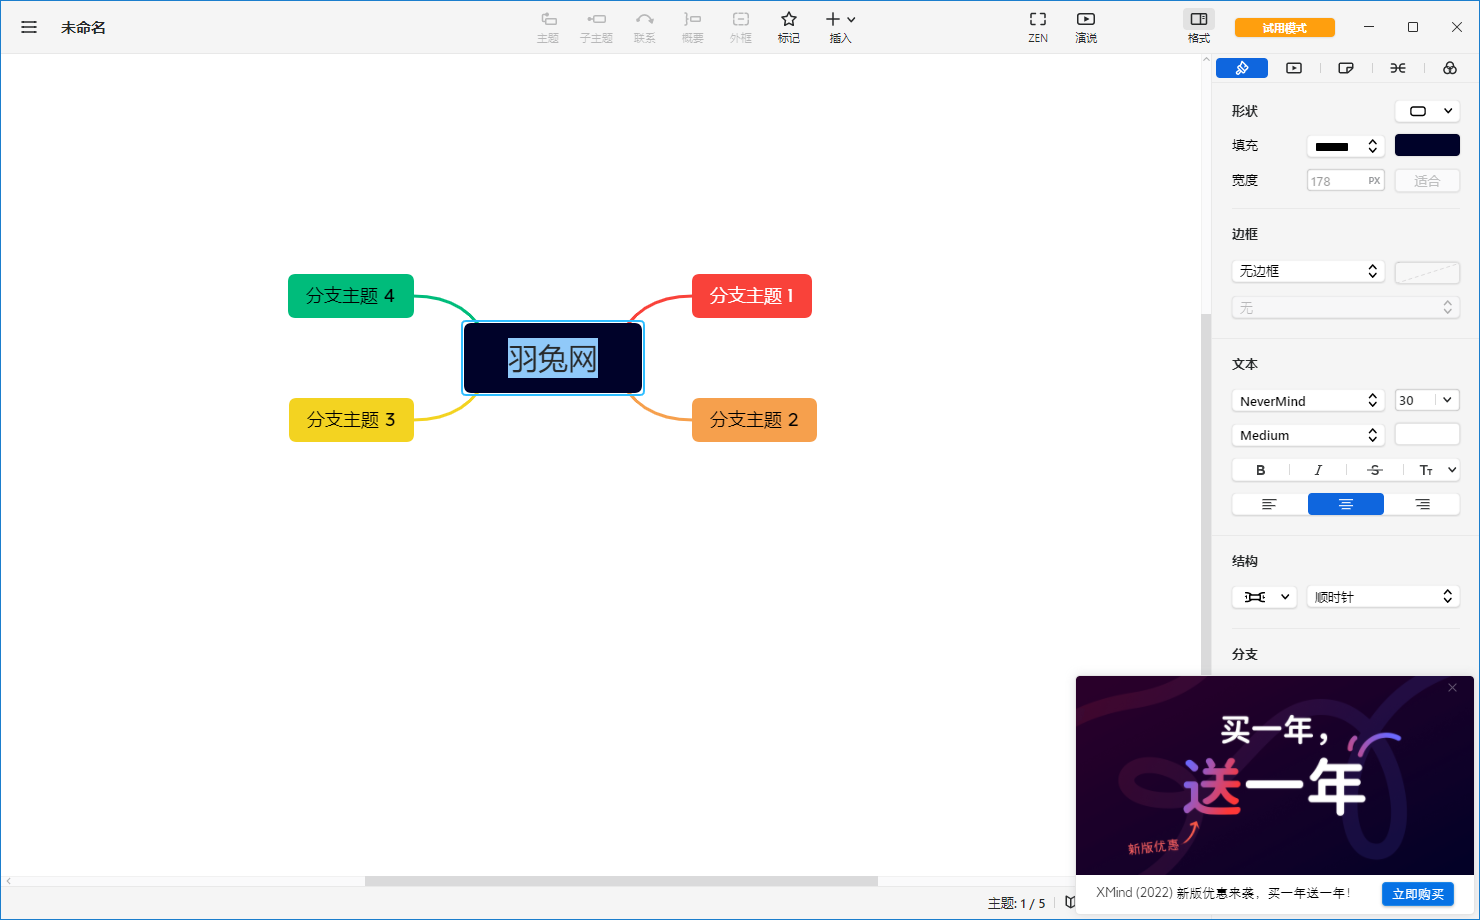Click the 联系 (relationship) toolbar icon

click(644, 27)
